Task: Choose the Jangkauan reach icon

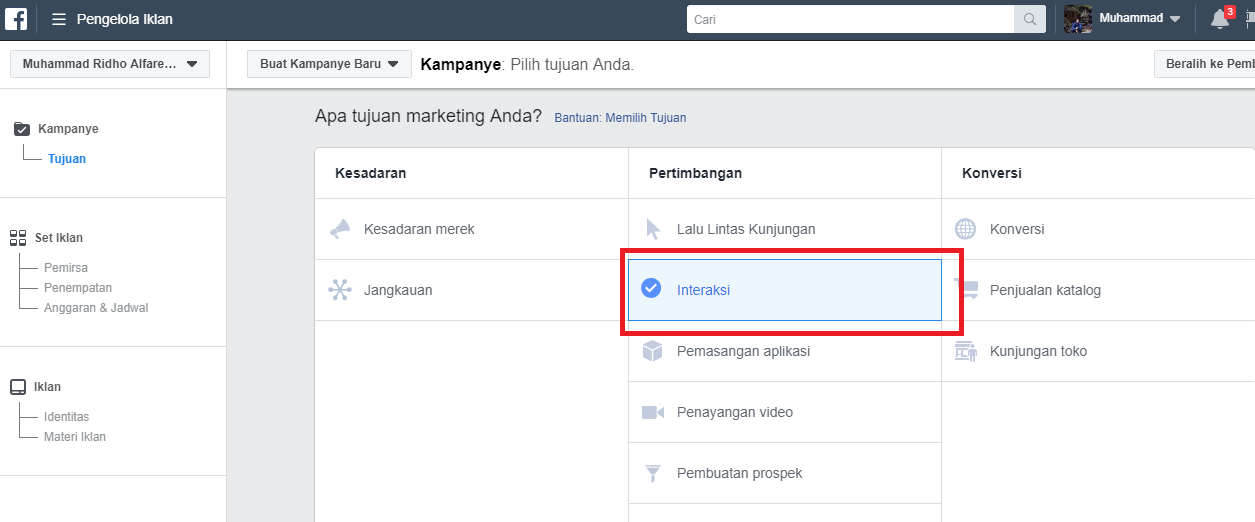Action: [340, 290]
